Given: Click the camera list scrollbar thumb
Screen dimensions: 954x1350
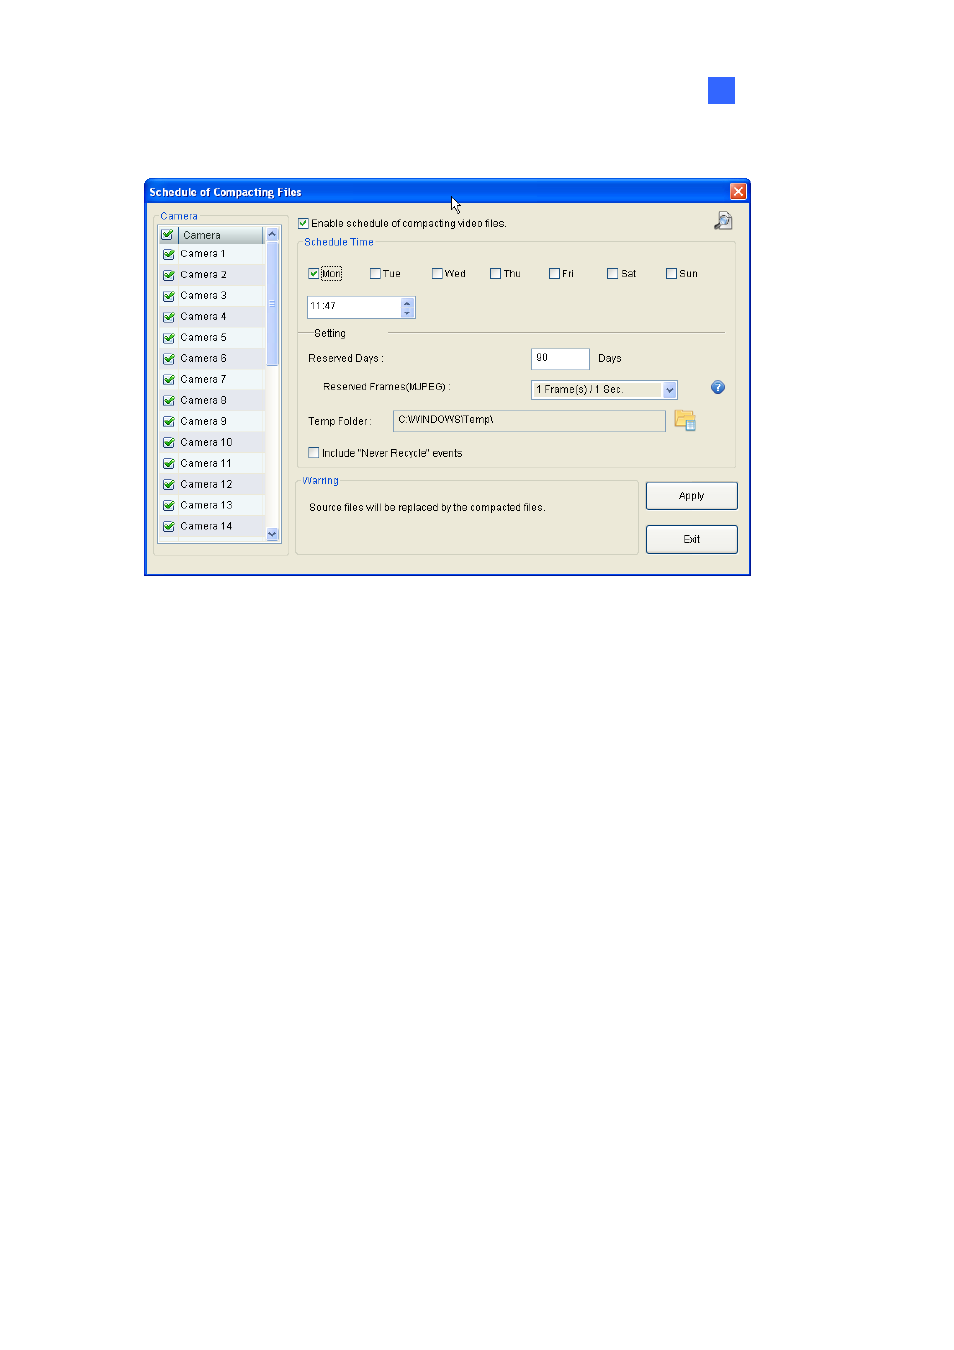Looking at the screenshot, I should coord(272,303).
